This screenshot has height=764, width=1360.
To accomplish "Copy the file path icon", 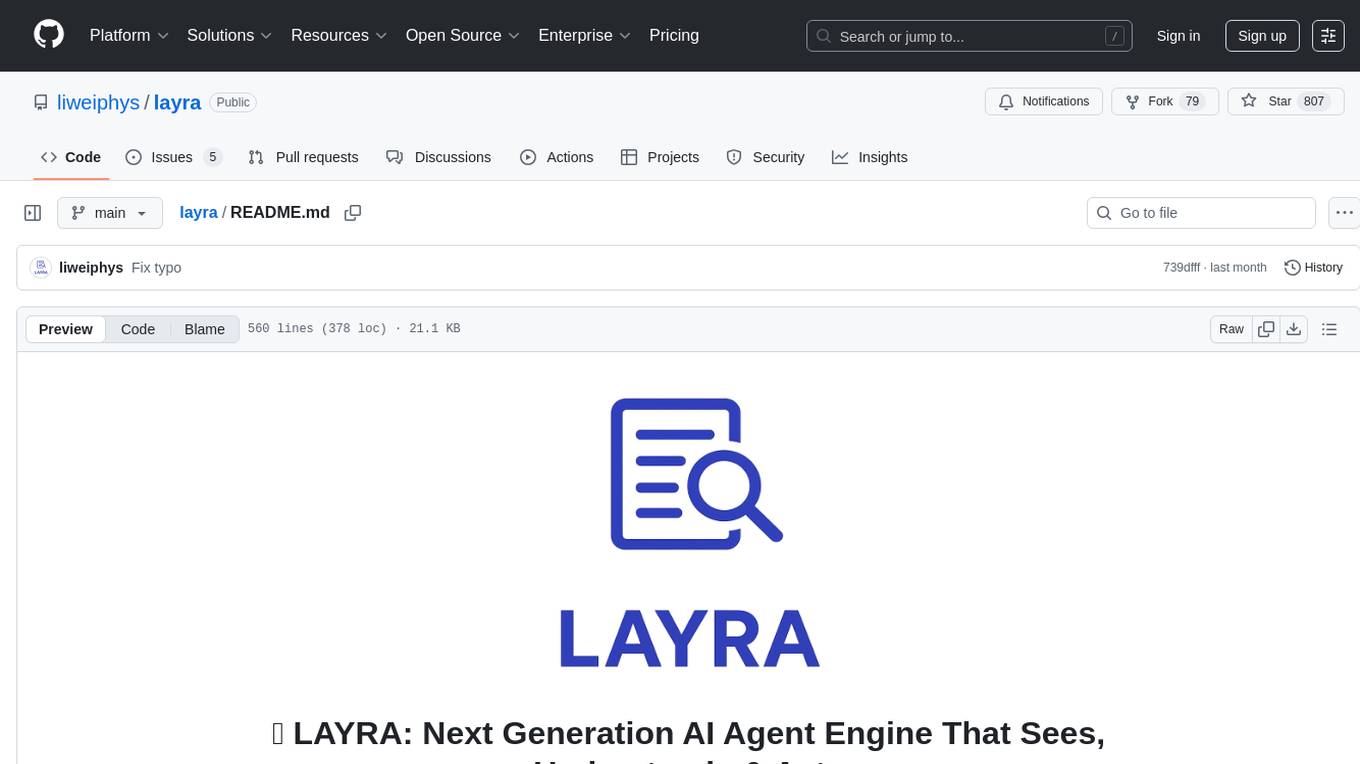I will (352, 213).
